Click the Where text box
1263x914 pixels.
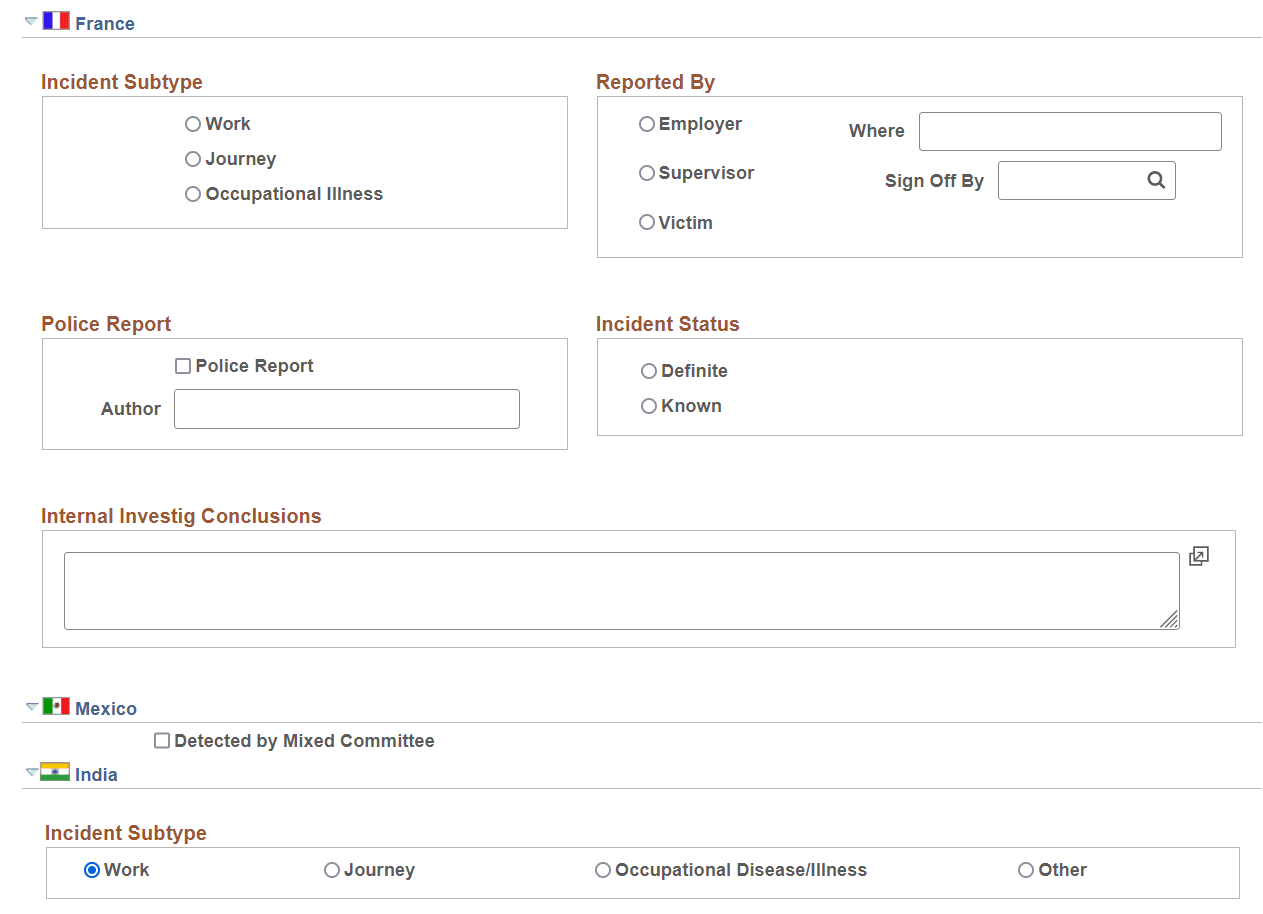tap(1069, 131)
